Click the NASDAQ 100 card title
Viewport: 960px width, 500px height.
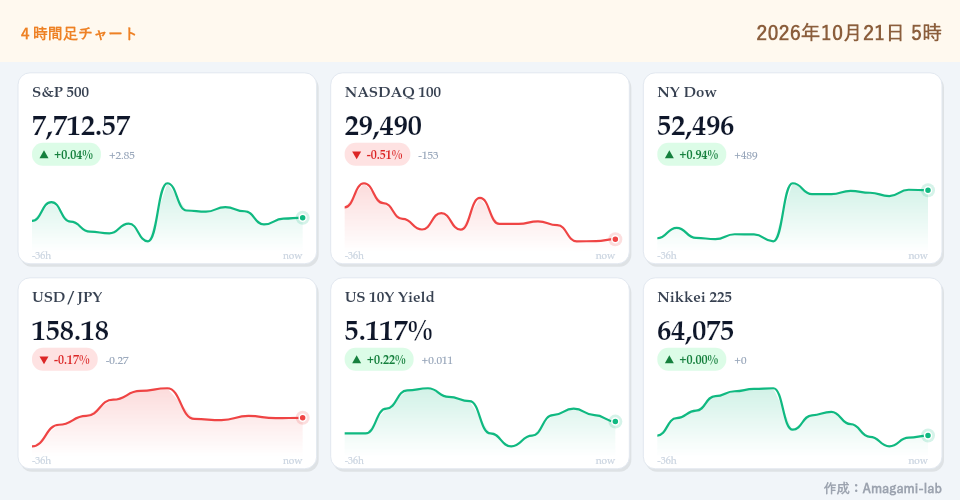point(393,92)
